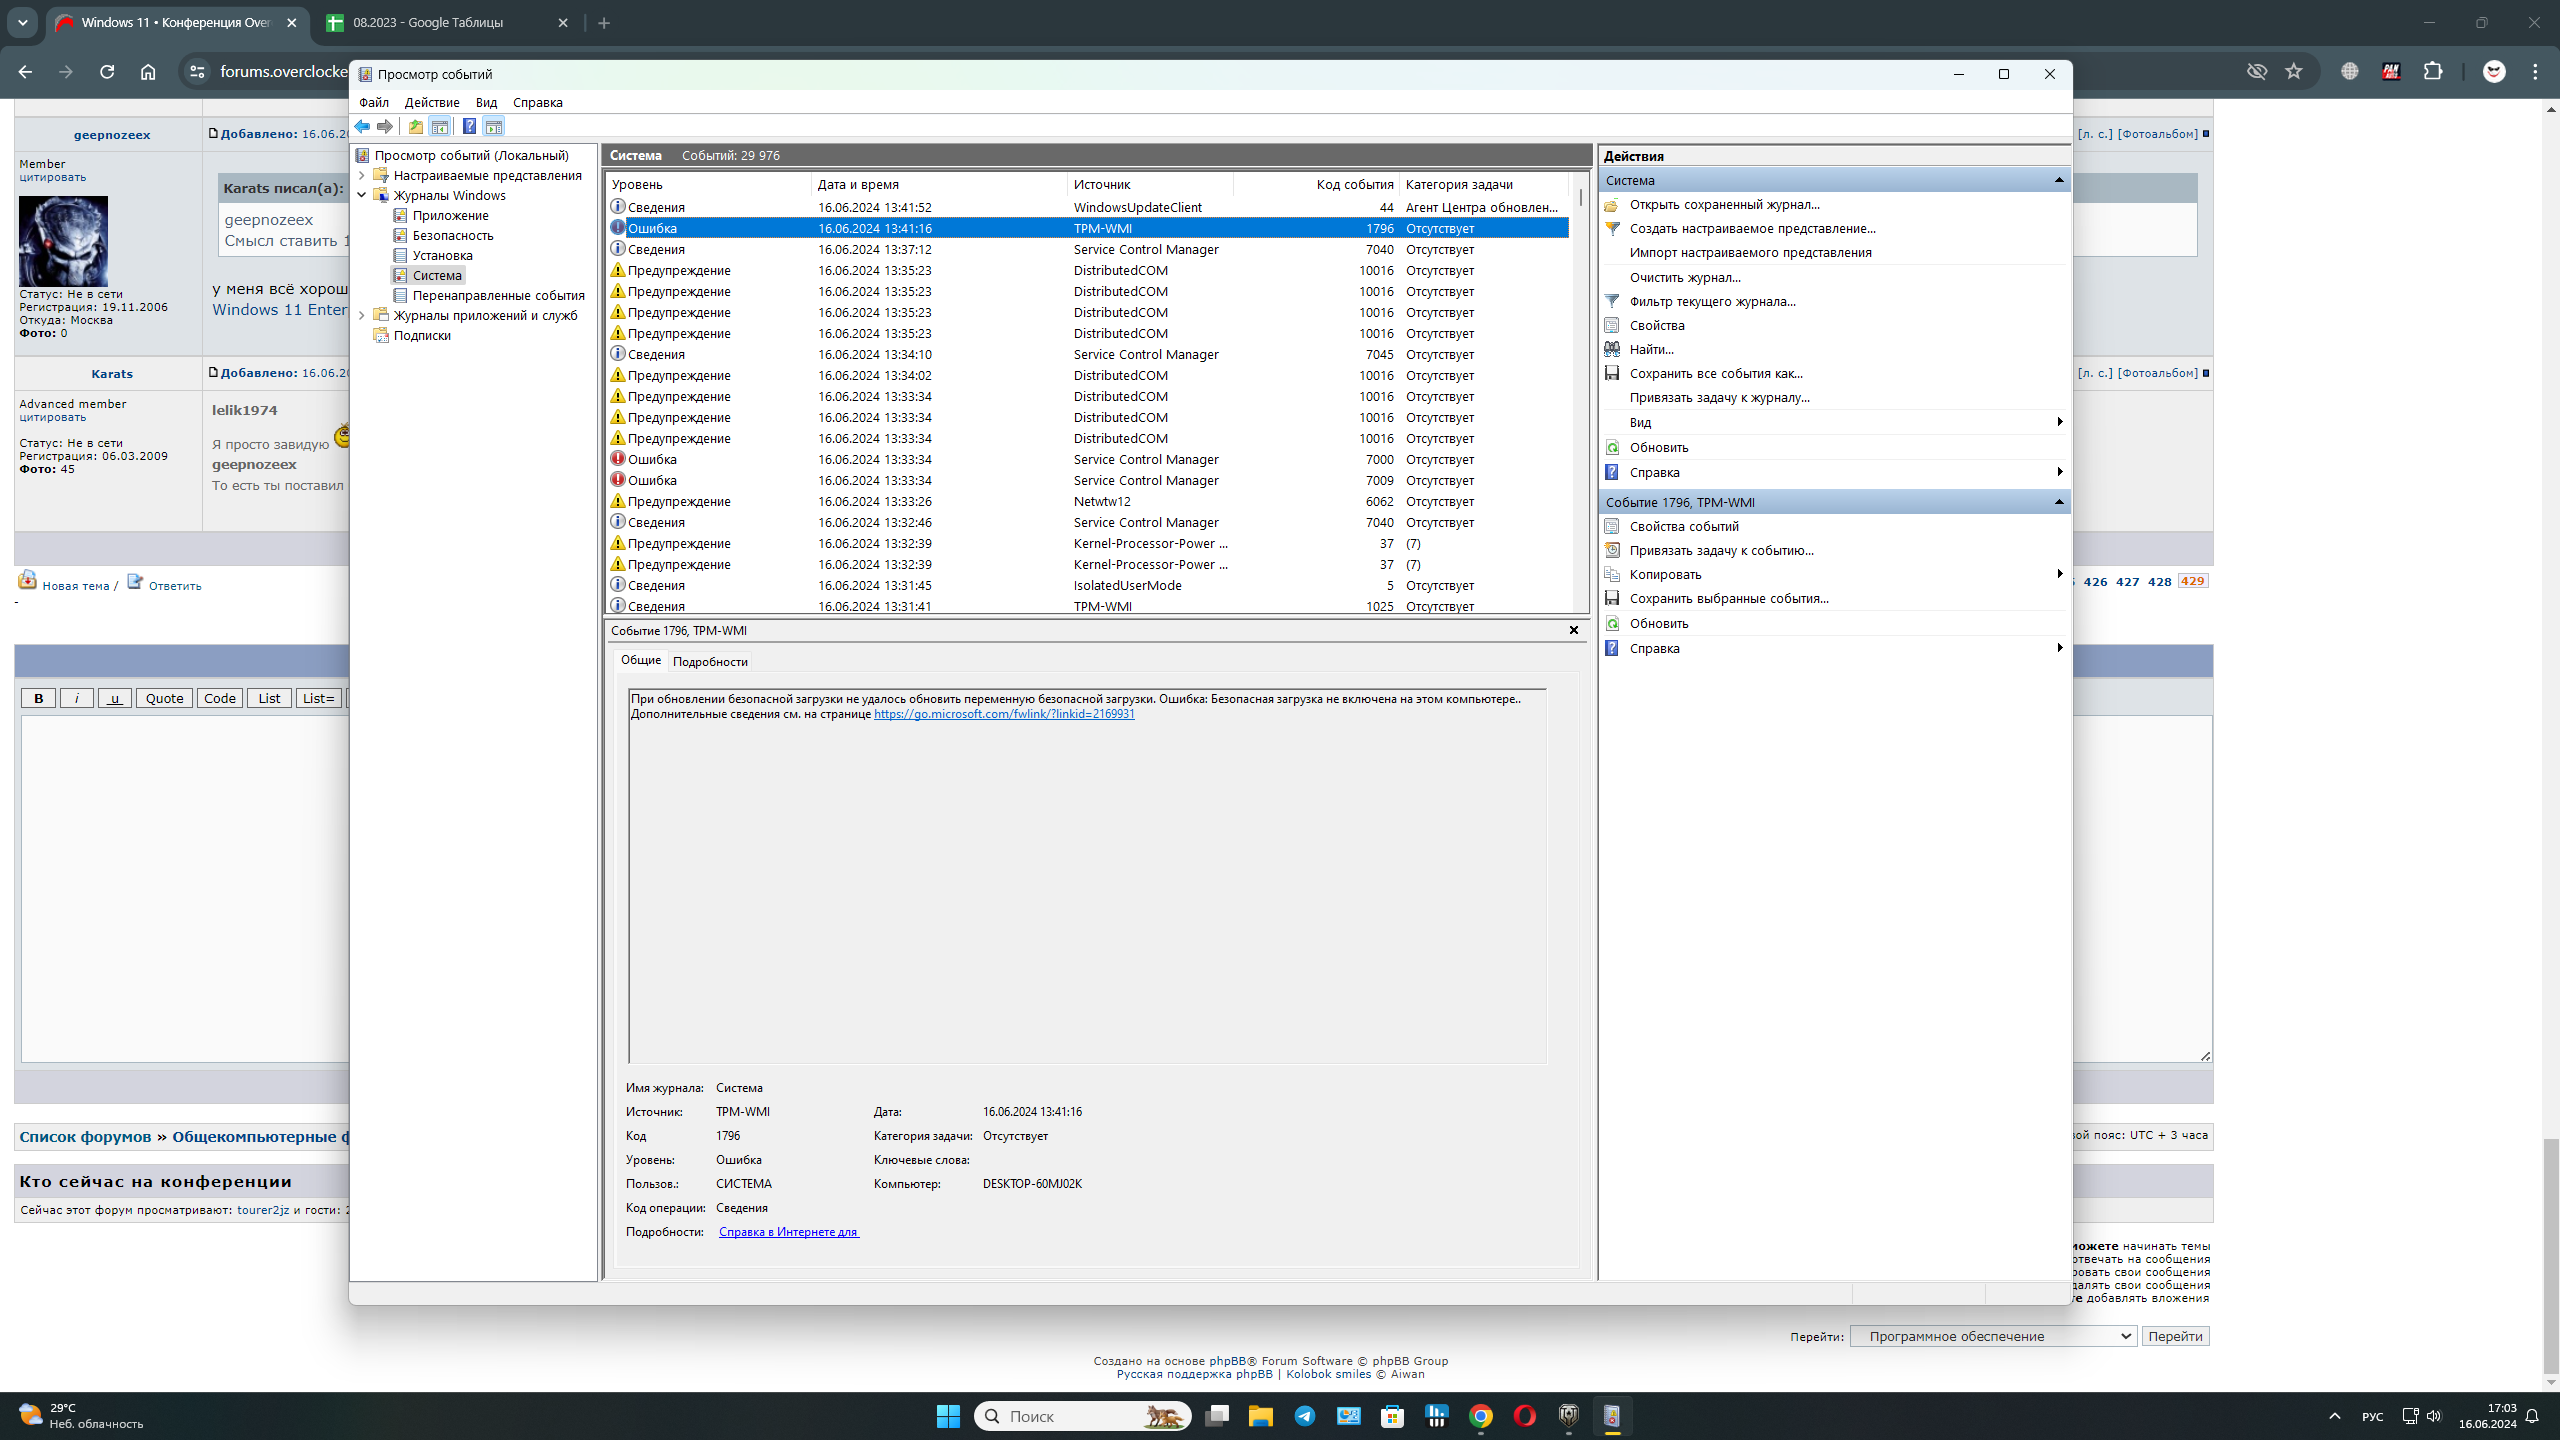Click the Attach task to event icon

pos(1612,550)
